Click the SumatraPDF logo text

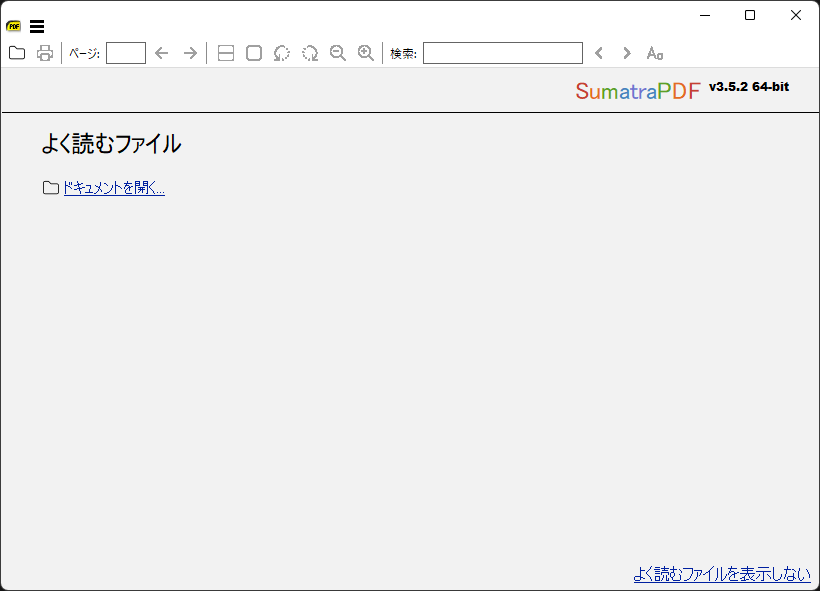[637, 91]
